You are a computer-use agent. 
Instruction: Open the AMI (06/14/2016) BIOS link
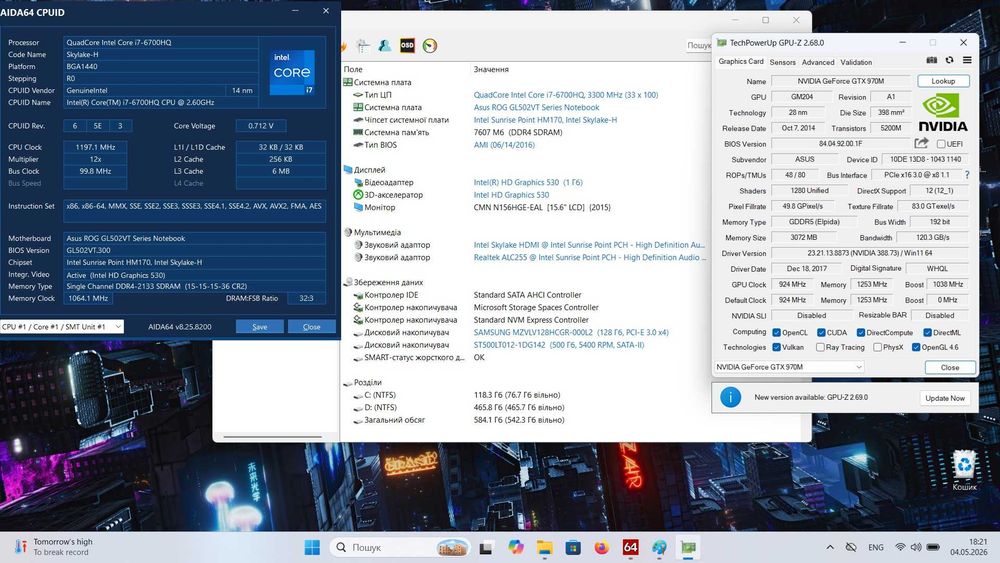(504, 145)
